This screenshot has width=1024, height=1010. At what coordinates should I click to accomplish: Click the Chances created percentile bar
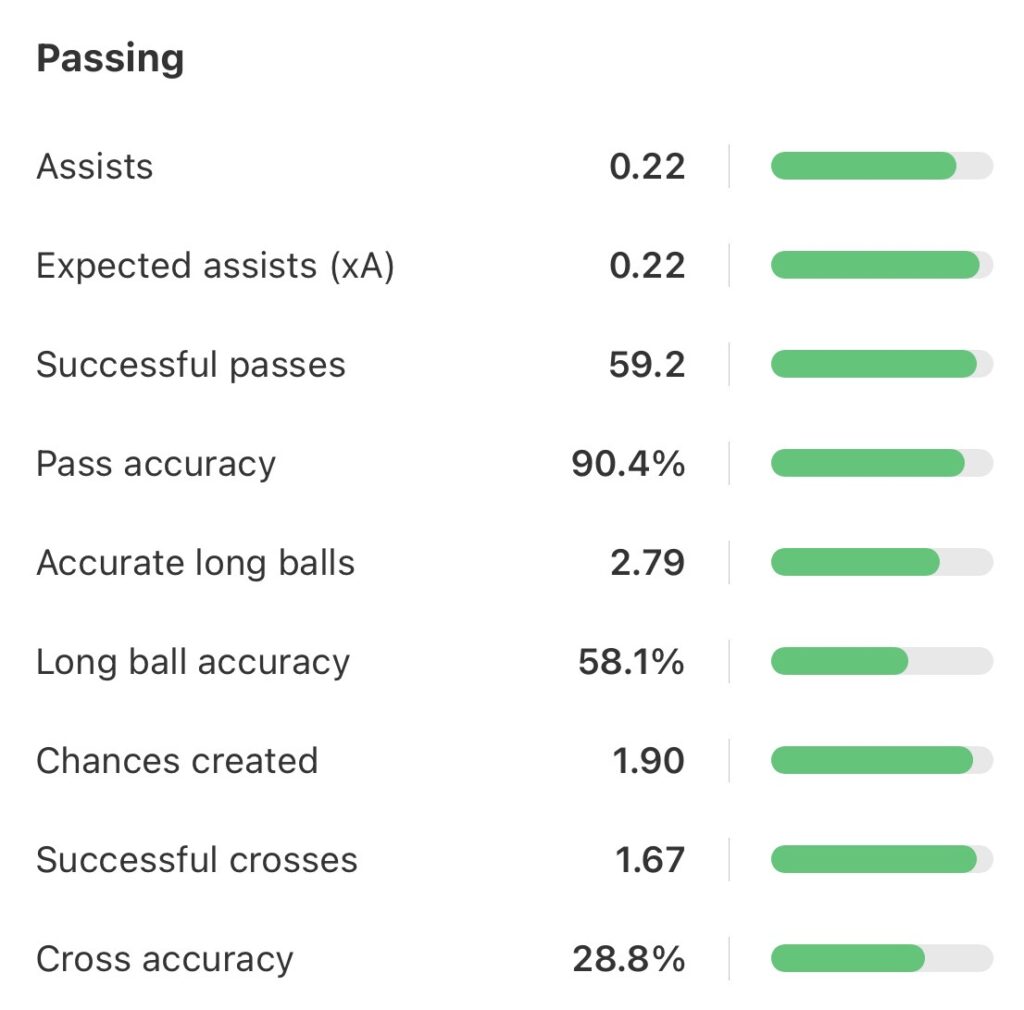(x=880, y=760)
